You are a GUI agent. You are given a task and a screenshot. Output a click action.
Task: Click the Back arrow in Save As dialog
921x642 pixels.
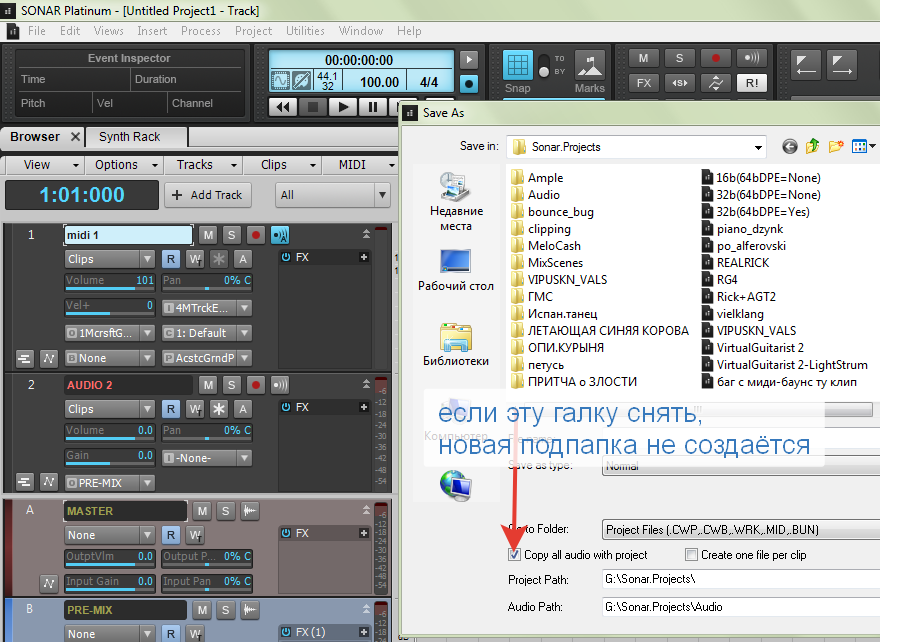click(789, 146)
